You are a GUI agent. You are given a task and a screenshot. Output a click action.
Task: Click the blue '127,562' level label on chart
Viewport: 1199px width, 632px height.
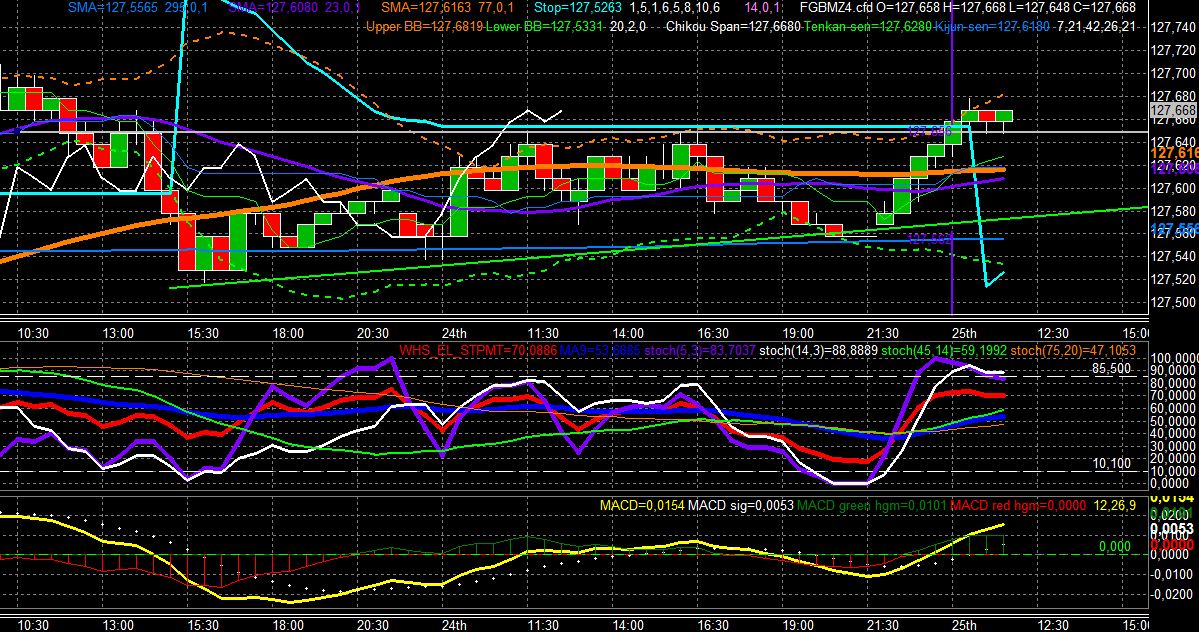[930, 238]
